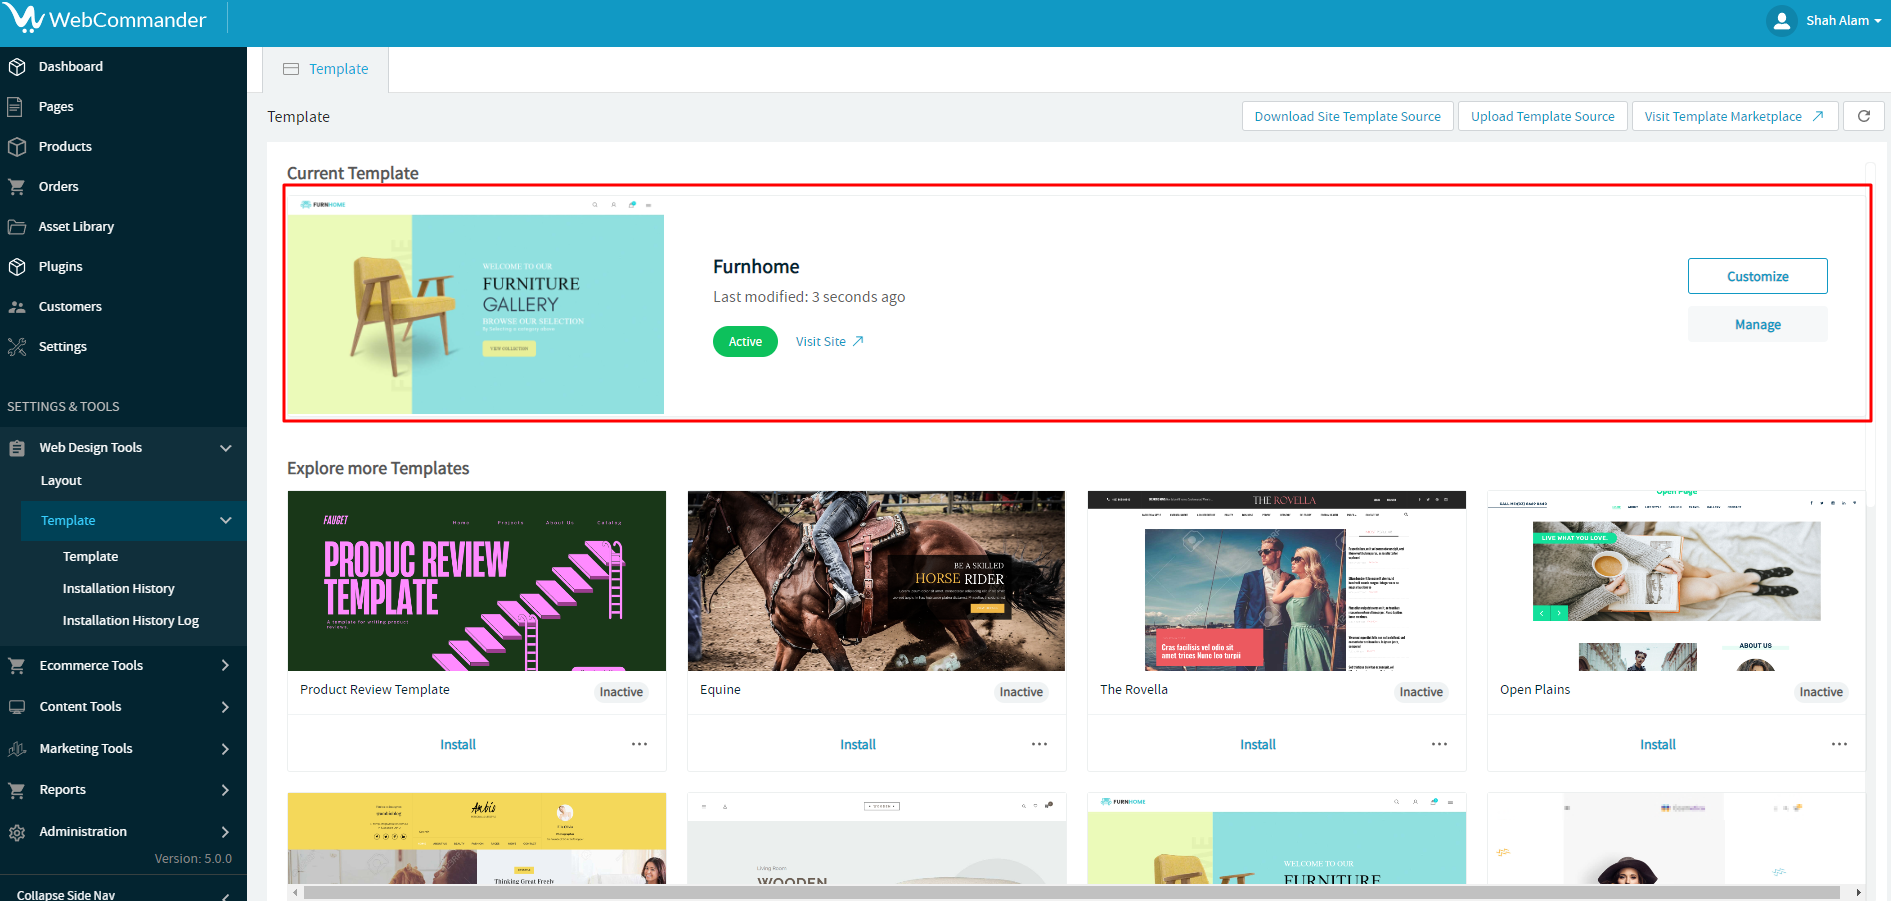Click Download Site Template Source button
Viewport: 1891px width, 901px height.
pos(1348,116)
